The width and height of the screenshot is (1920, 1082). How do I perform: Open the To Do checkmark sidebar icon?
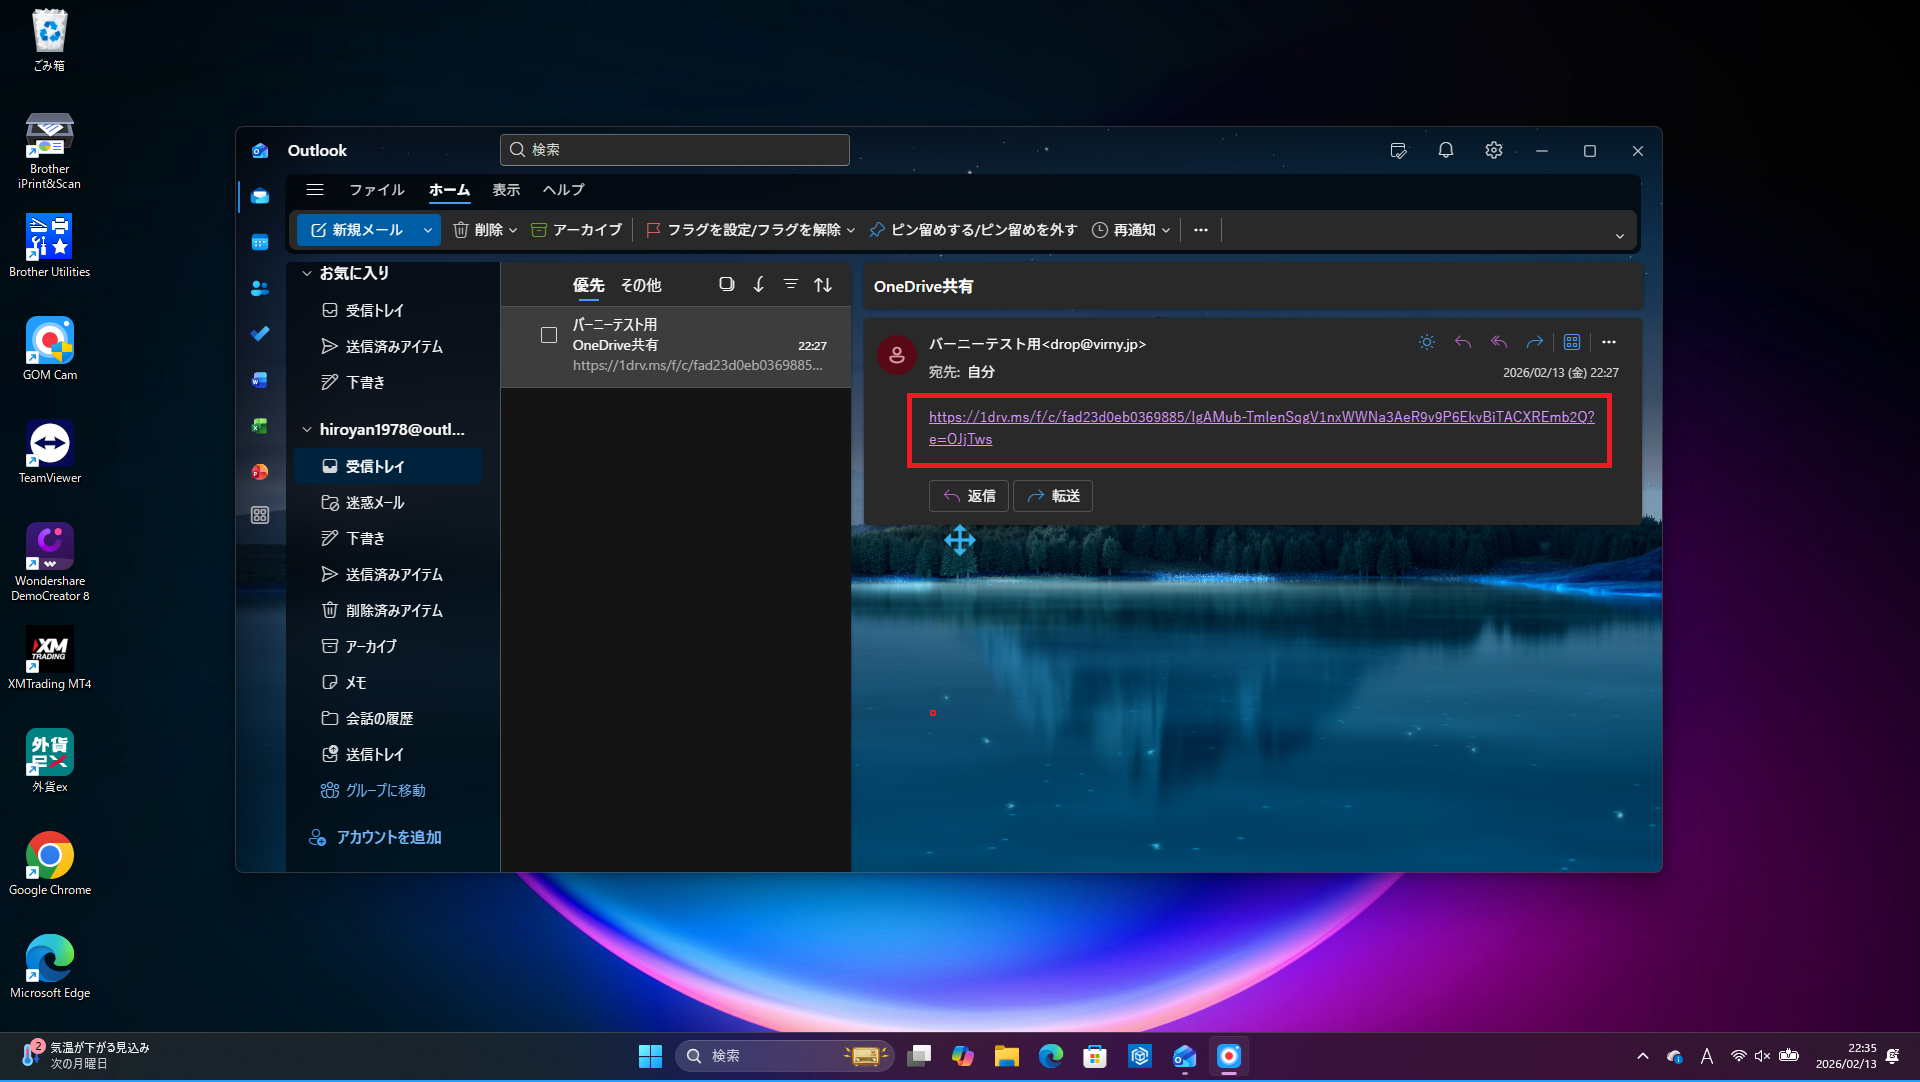[260, 334]
